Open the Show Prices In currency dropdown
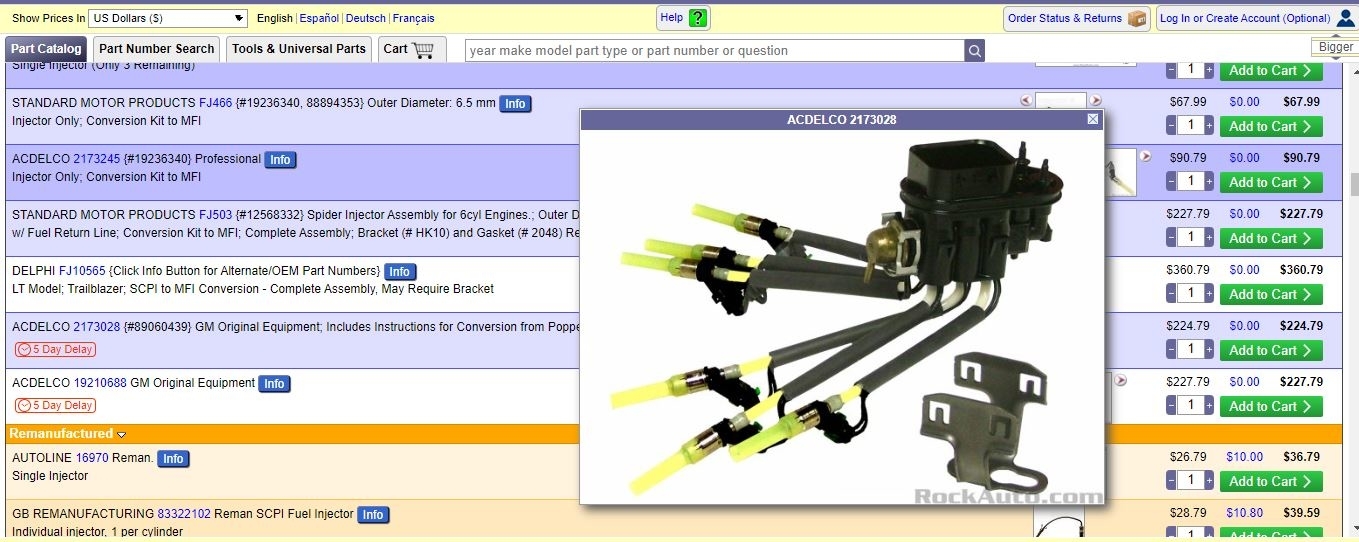This screenshot has width=1359, height=542. point(168,18)
